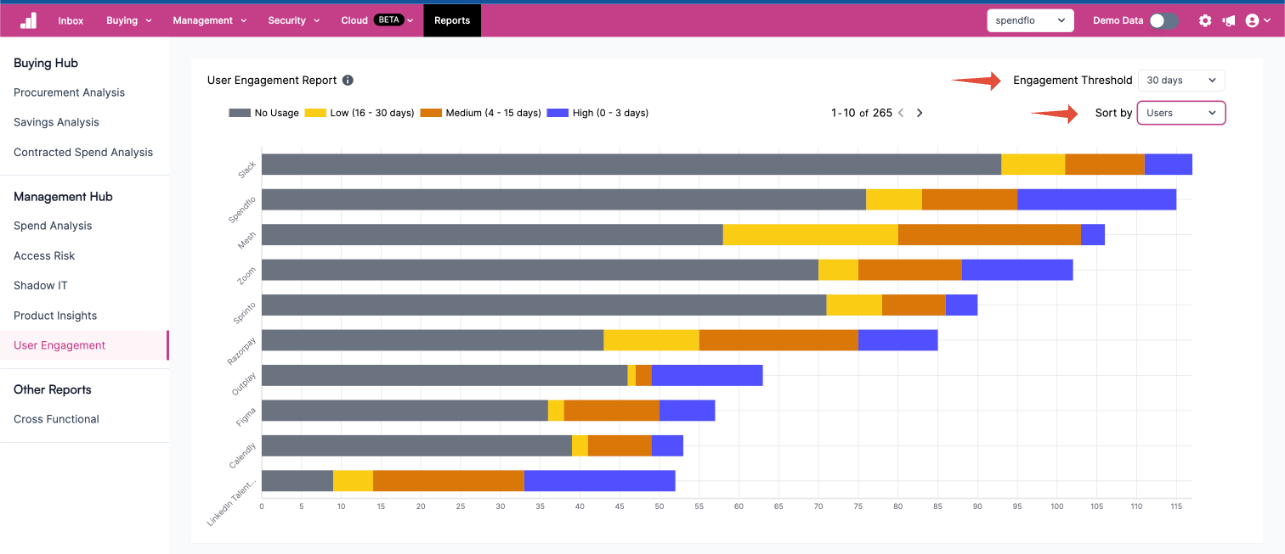
Task: Click the Buying Hub section heading
Action: [x=46, y=63]
